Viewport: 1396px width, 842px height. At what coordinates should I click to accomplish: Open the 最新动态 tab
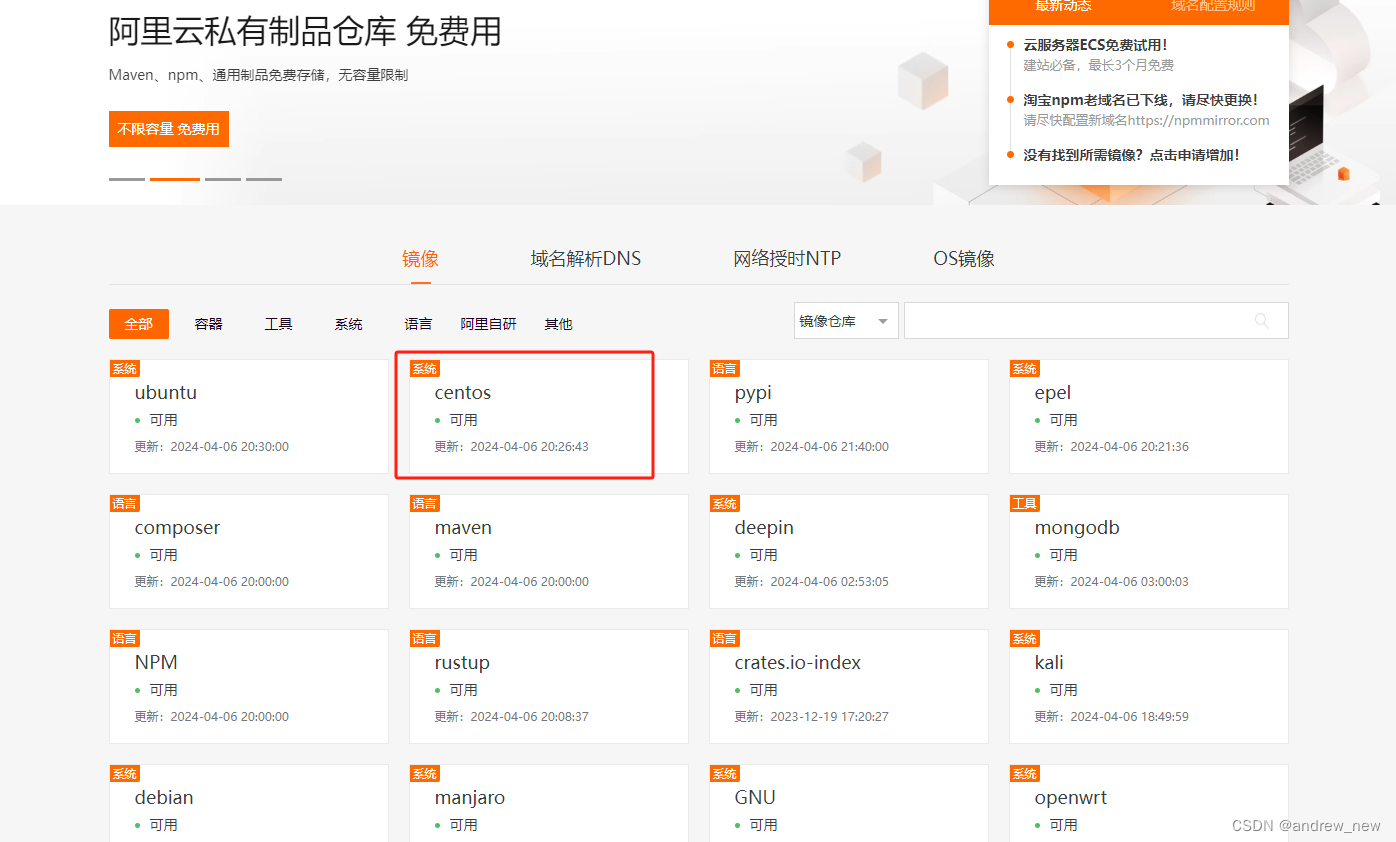tap(1063, 7)
